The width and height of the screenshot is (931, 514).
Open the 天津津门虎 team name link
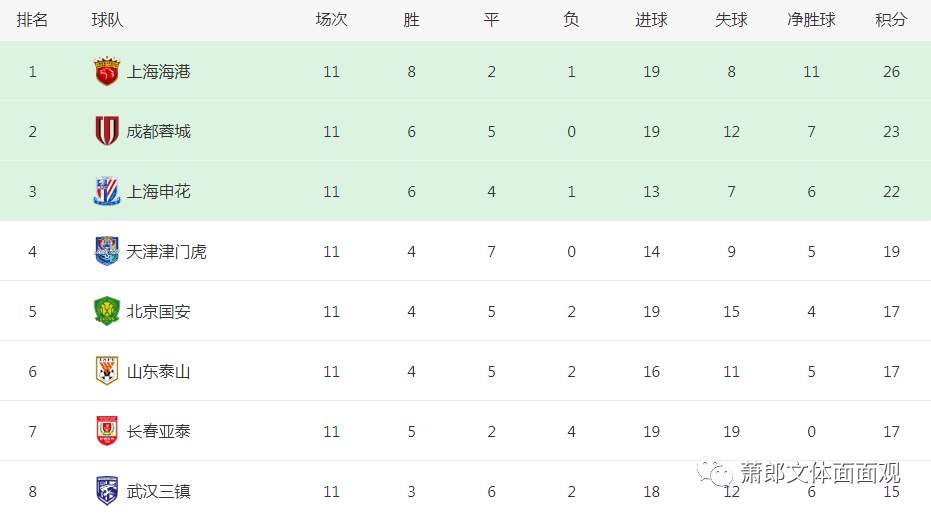point(167,252)
